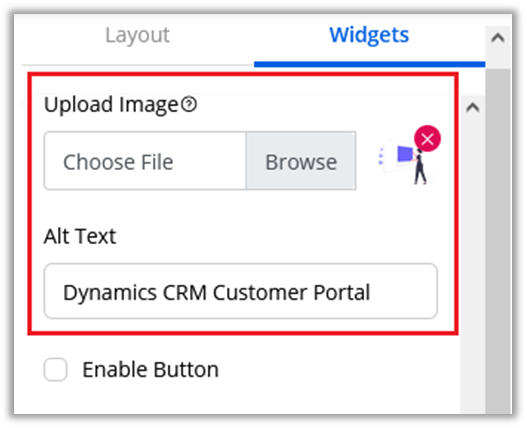The width and height of the screenshot is (527, 428).
Task: Open the Choose File field
Action: [145, 161]
